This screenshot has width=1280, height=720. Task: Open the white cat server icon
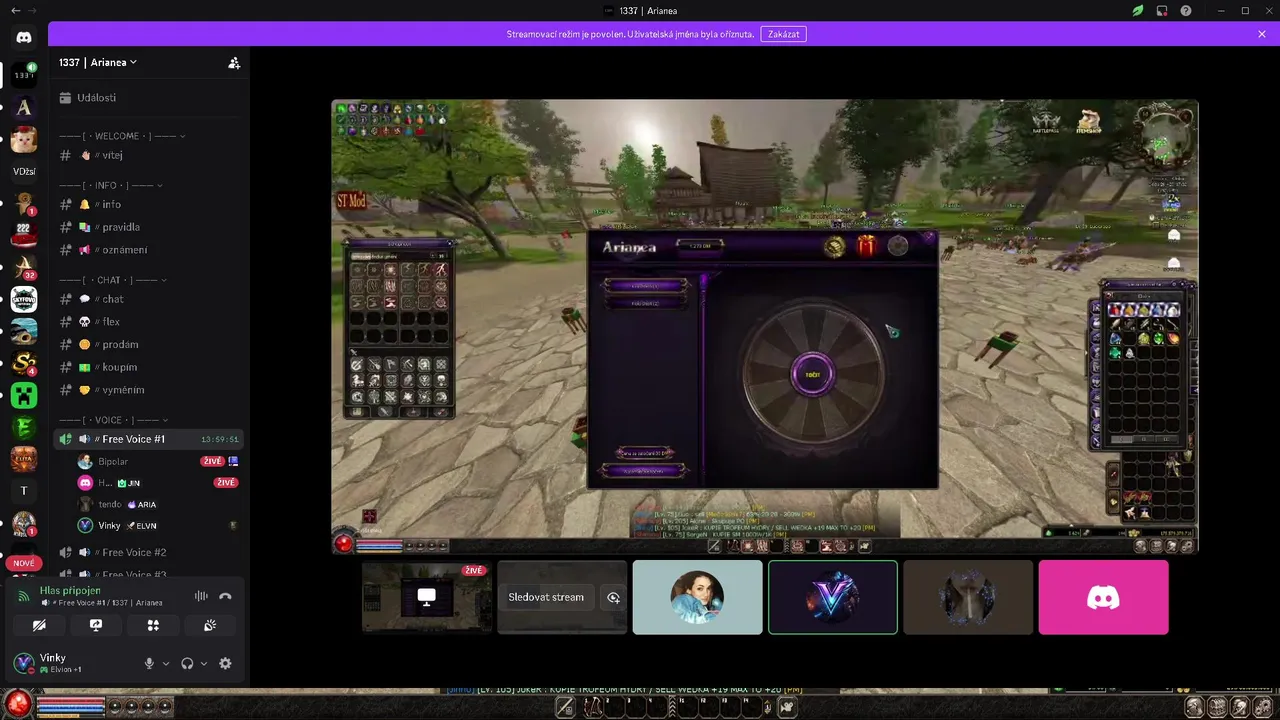click(x=24, y=139)
